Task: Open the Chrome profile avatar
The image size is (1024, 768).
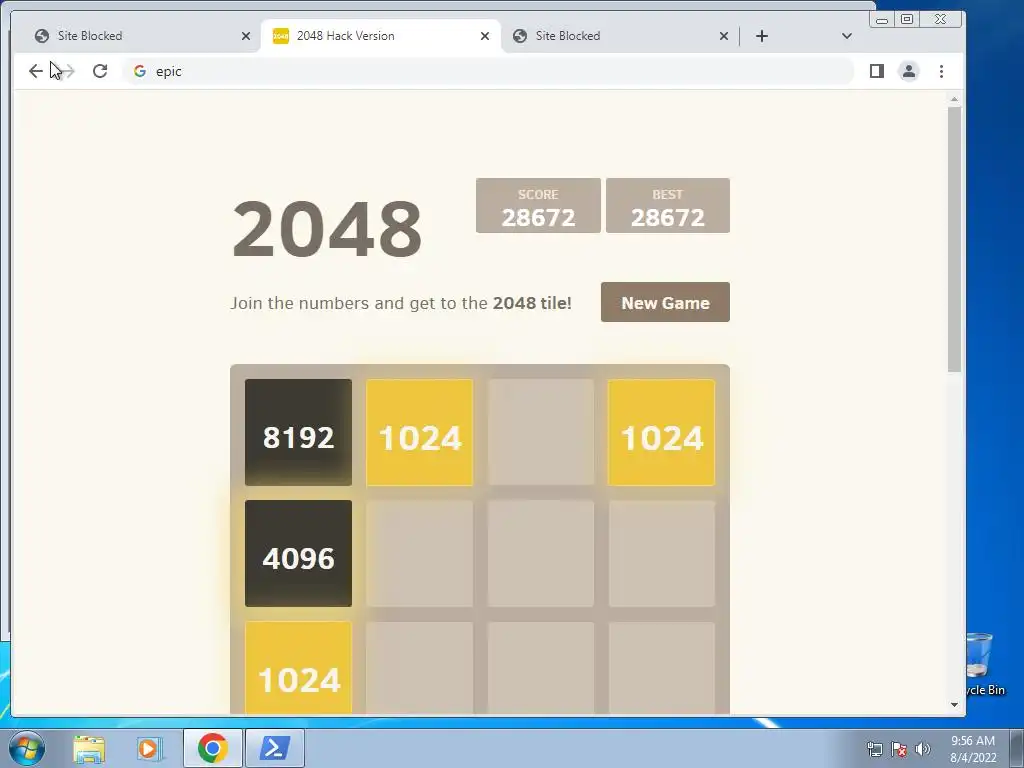Action: coord(908,71)
